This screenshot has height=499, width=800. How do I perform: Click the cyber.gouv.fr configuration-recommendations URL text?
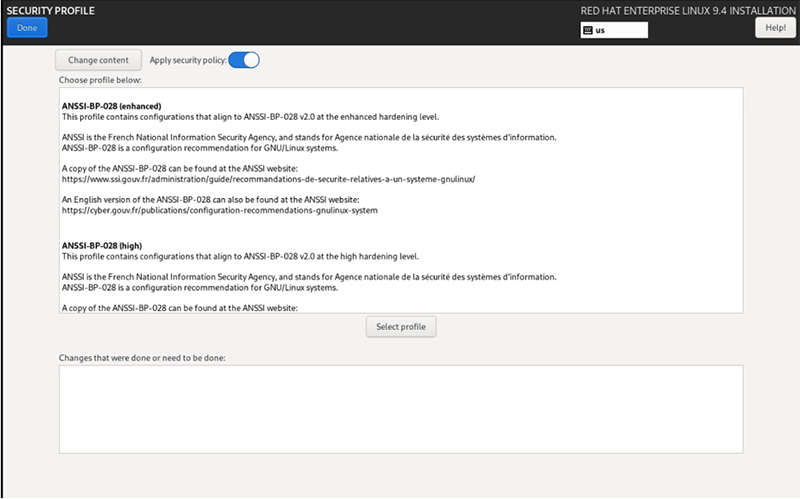[220, 210]
